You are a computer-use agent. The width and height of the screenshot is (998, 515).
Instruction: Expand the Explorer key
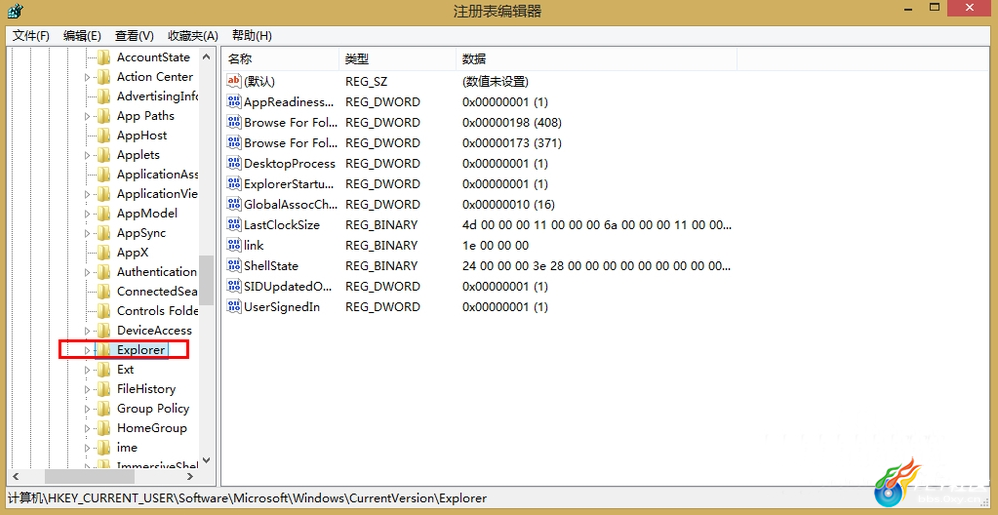click(88, 350)
